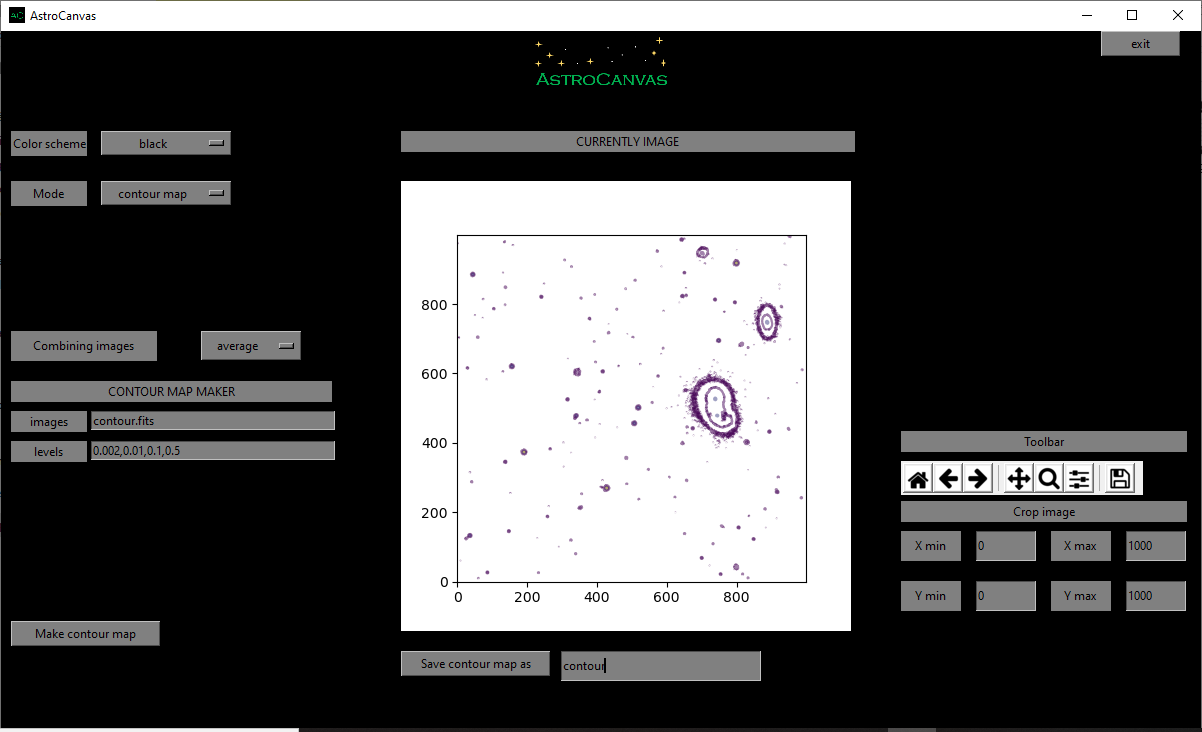
Task: Click the levels label
Action: click(x=49, y=451)
